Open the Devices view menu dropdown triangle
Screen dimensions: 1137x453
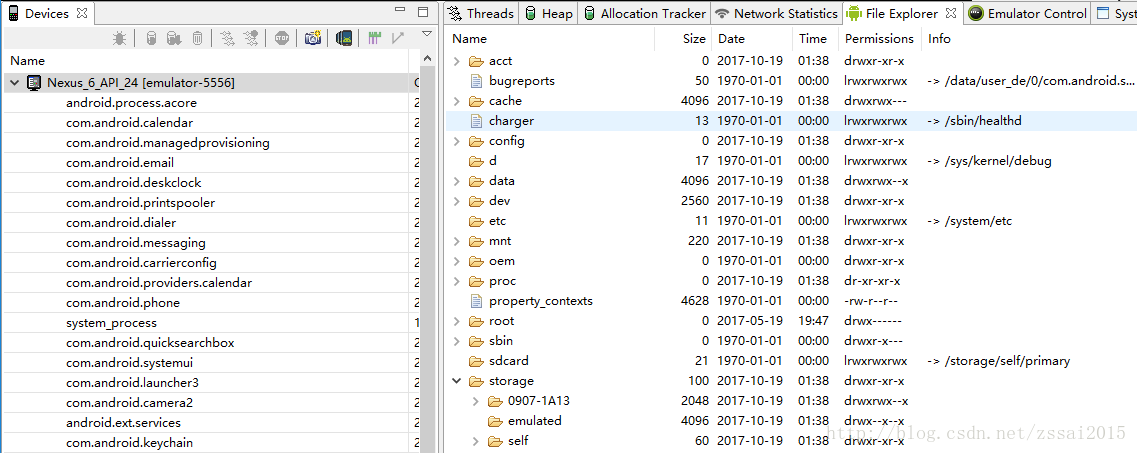click(x=427, y=33)
